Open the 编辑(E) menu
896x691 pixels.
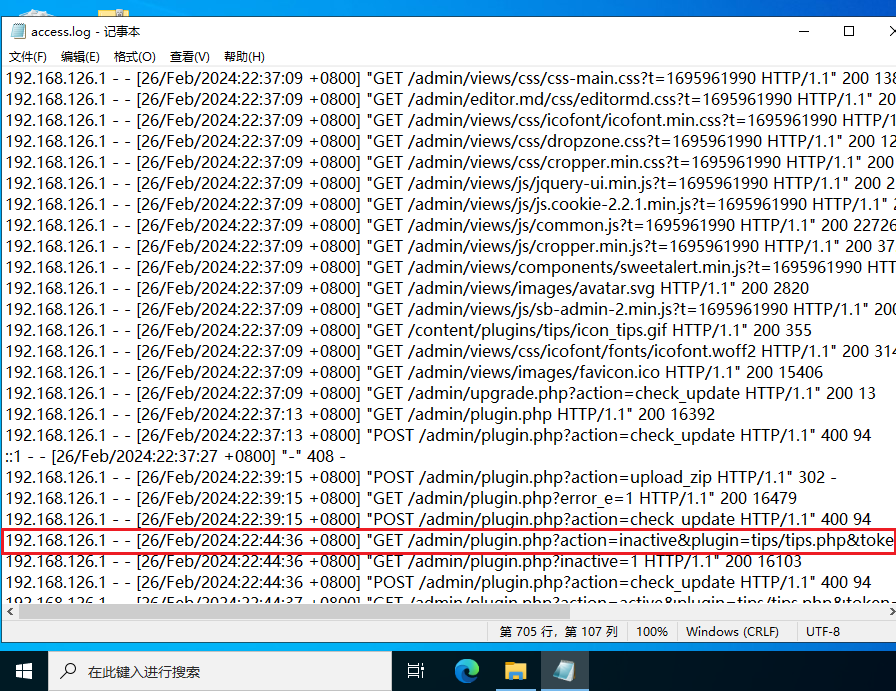coord(80,57)
